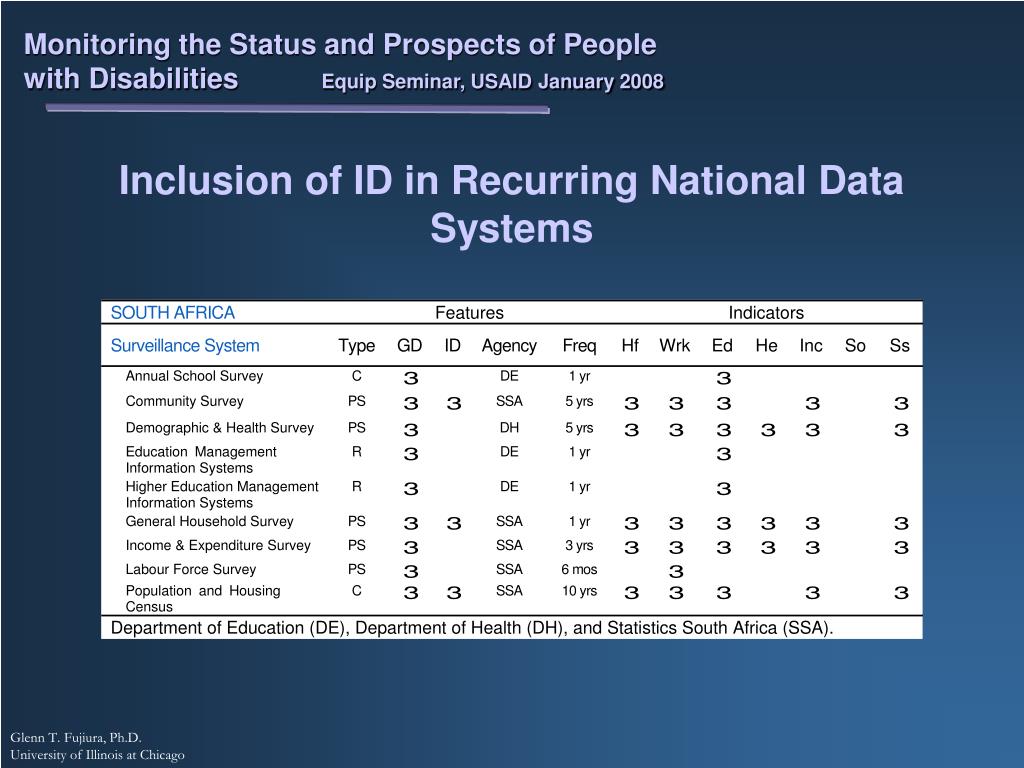The image size is (1024, 768).
Task: Click Population and Housing Census's Ss checkmark
Action: click(x=901, y=593)
